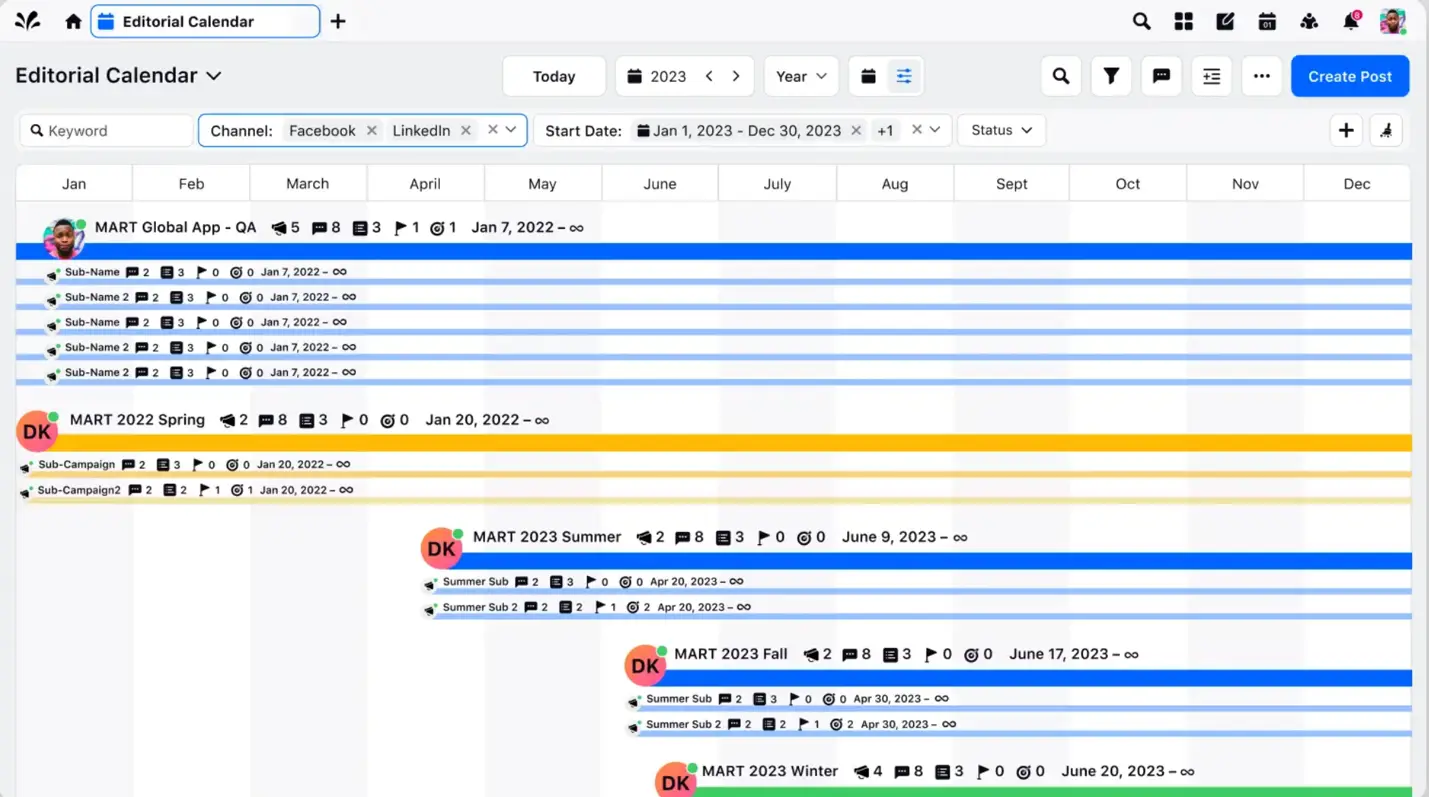Search within the calendar toolbar
Image resolution: width=1429 pixels, height=797 pixels.
pos(1061,76)
